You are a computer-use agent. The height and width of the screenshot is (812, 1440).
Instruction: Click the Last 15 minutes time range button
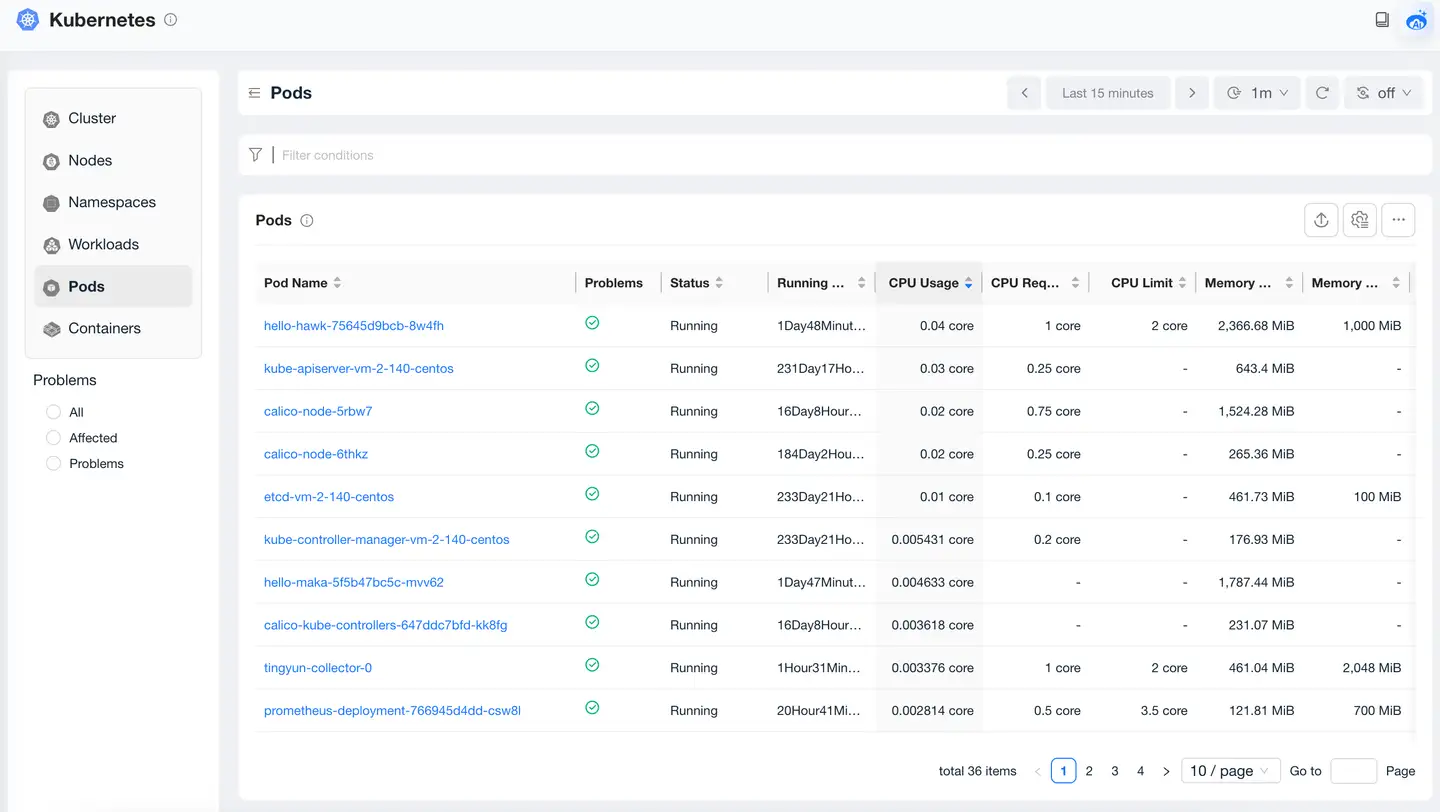[x=1107, y=93]
